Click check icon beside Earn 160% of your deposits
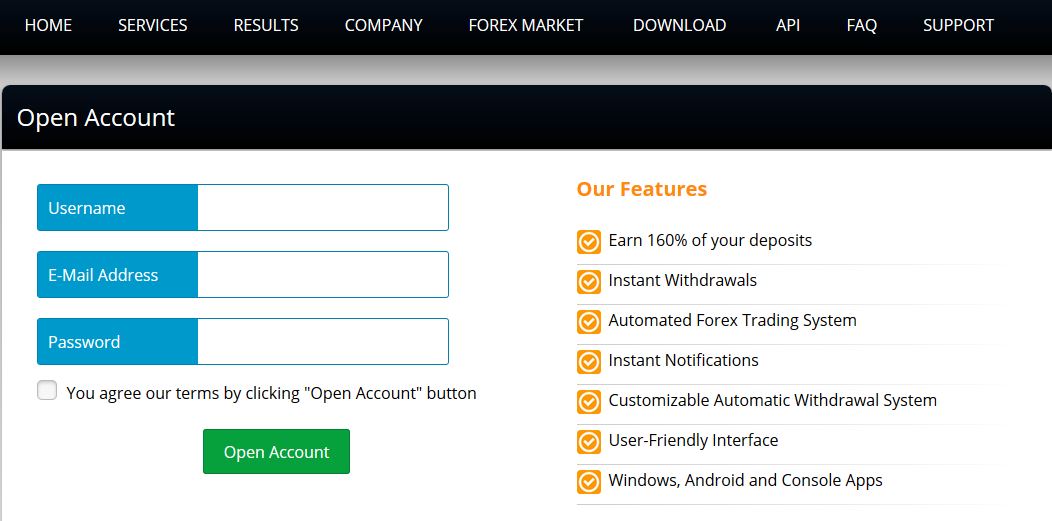The height and width of the screenshot is (521, 1052). (x=589, y=241)
